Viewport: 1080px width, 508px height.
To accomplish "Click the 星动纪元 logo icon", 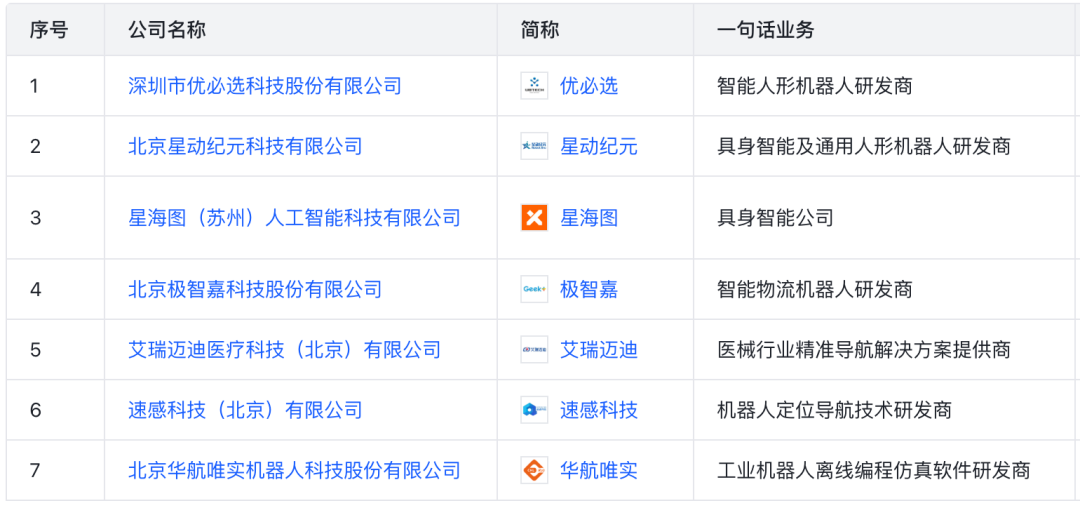I will [534, 147].
